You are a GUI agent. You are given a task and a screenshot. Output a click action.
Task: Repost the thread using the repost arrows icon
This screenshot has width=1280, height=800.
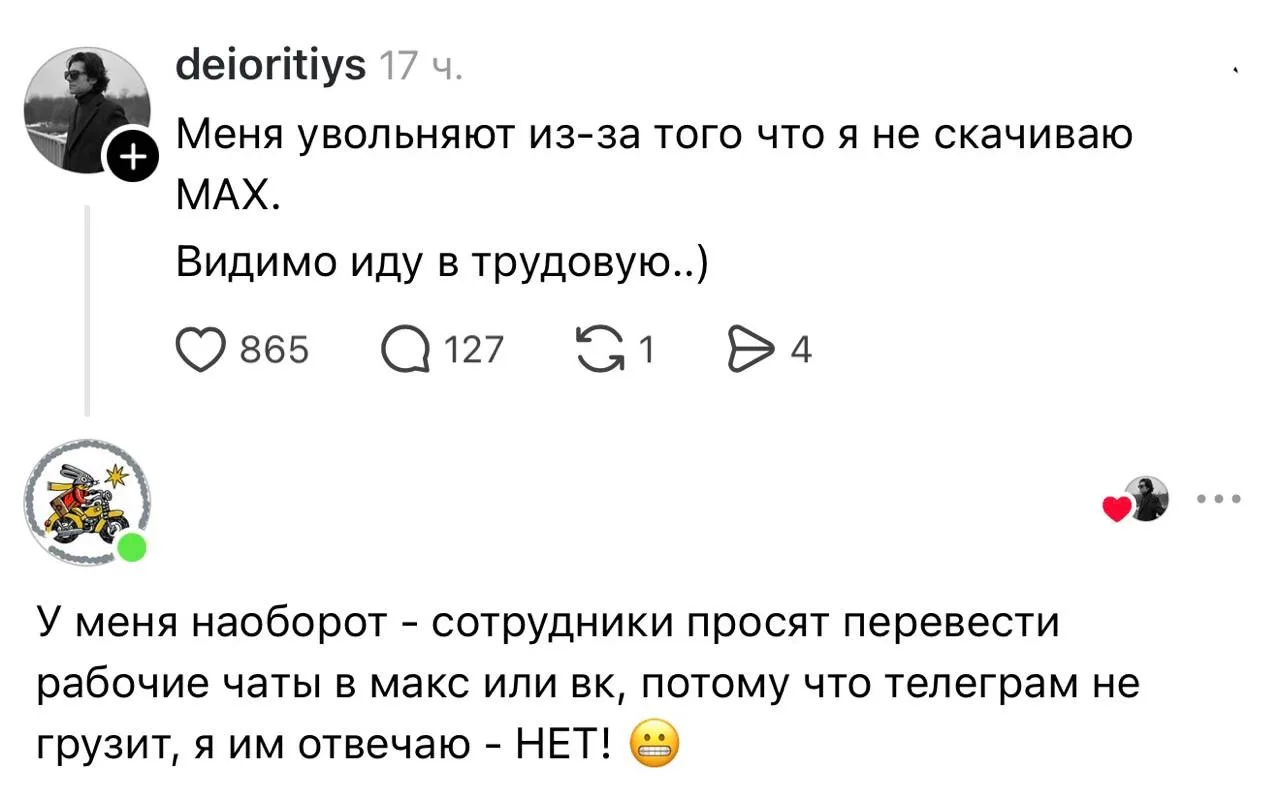tap(597, 350)
